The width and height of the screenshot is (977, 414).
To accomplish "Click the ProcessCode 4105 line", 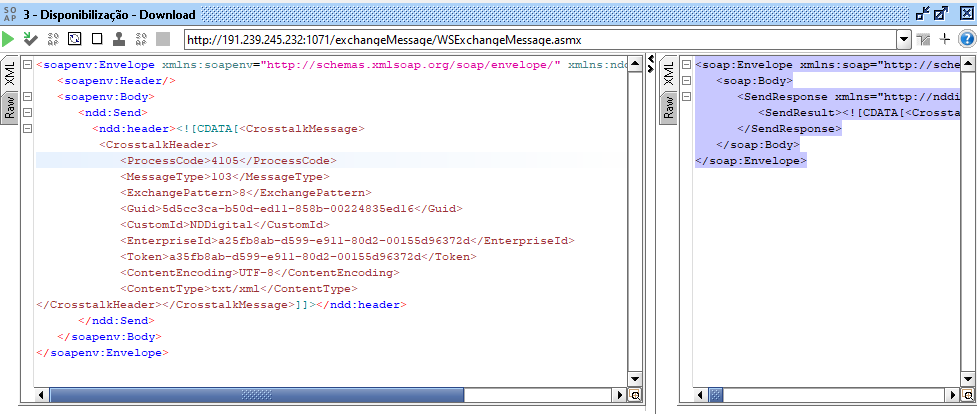I will 228,161.
